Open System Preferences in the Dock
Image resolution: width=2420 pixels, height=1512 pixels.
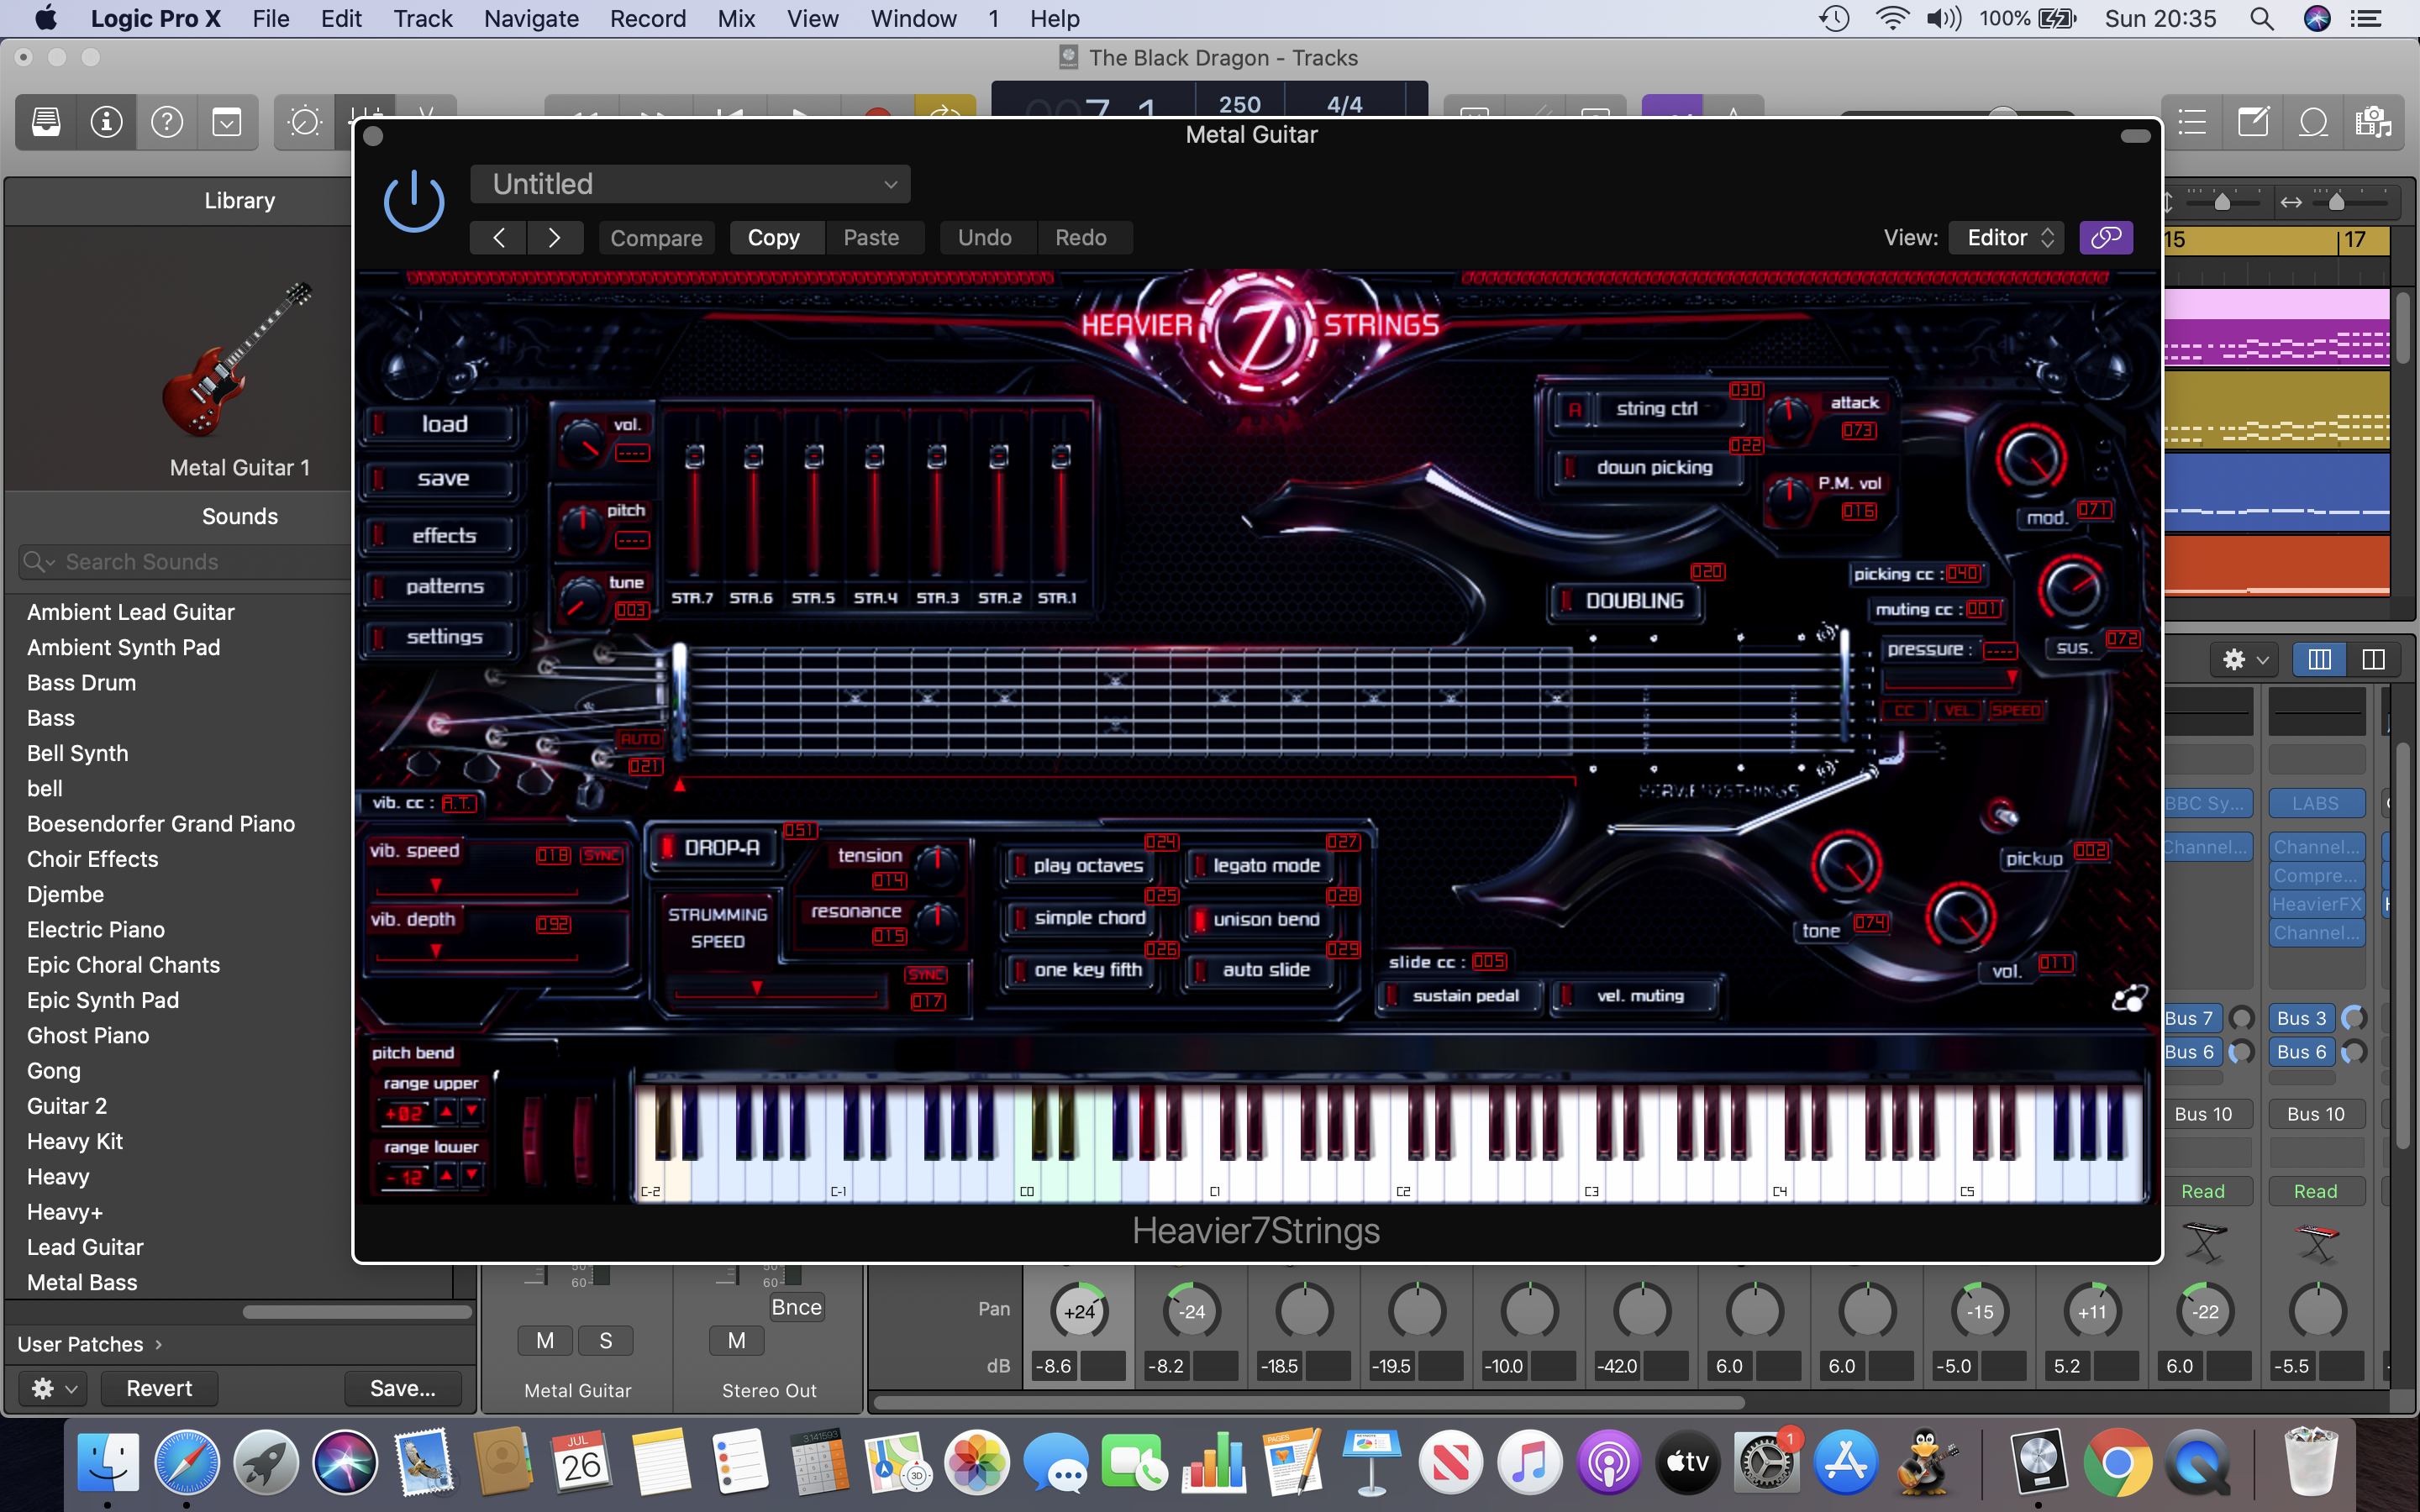click(1766, 1462)
